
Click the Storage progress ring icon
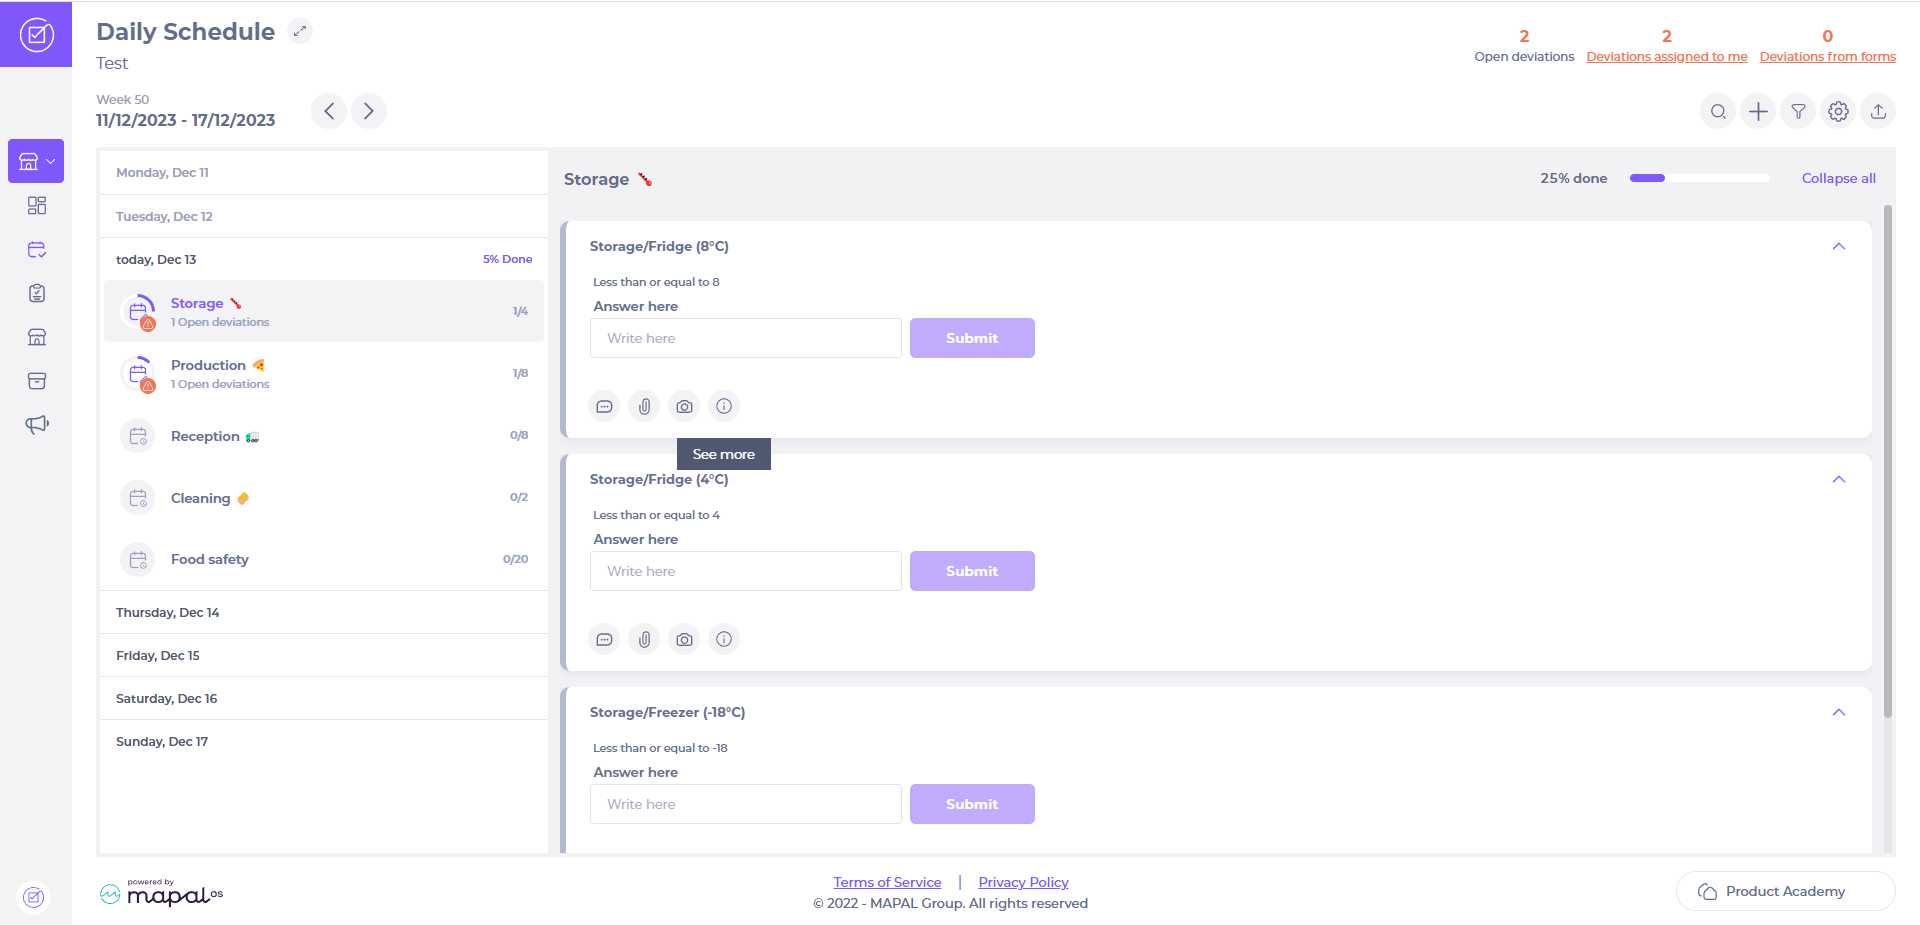138,311
